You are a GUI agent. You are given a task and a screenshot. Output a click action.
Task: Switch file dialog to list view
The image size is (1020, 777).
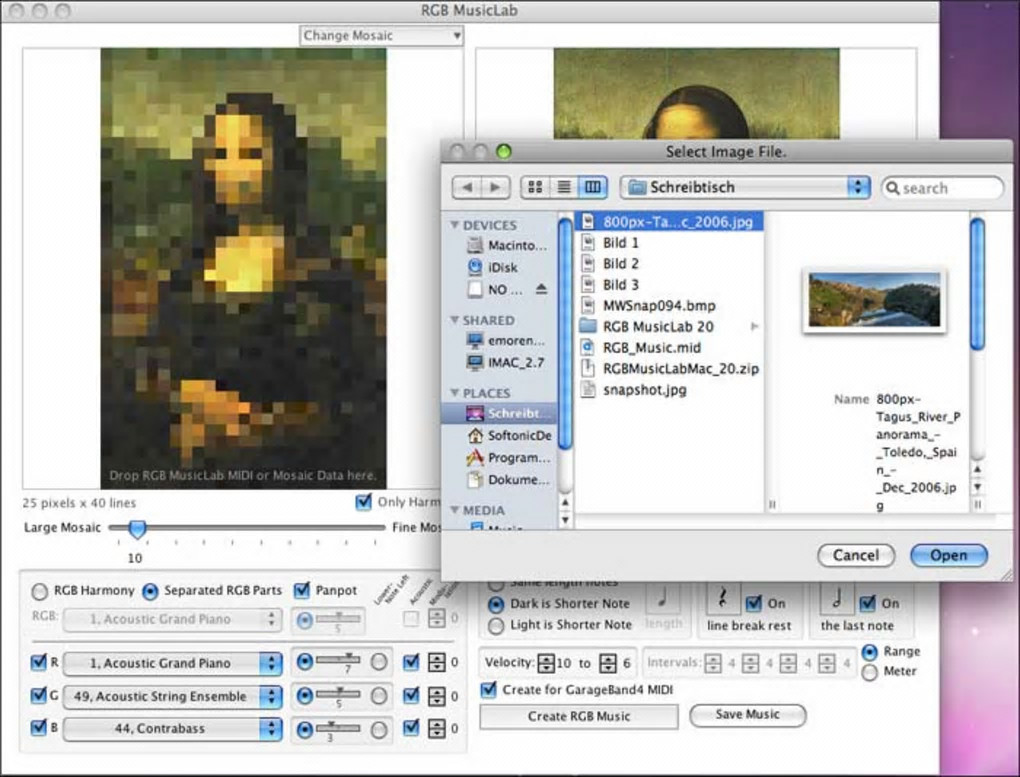click(564, 187)
